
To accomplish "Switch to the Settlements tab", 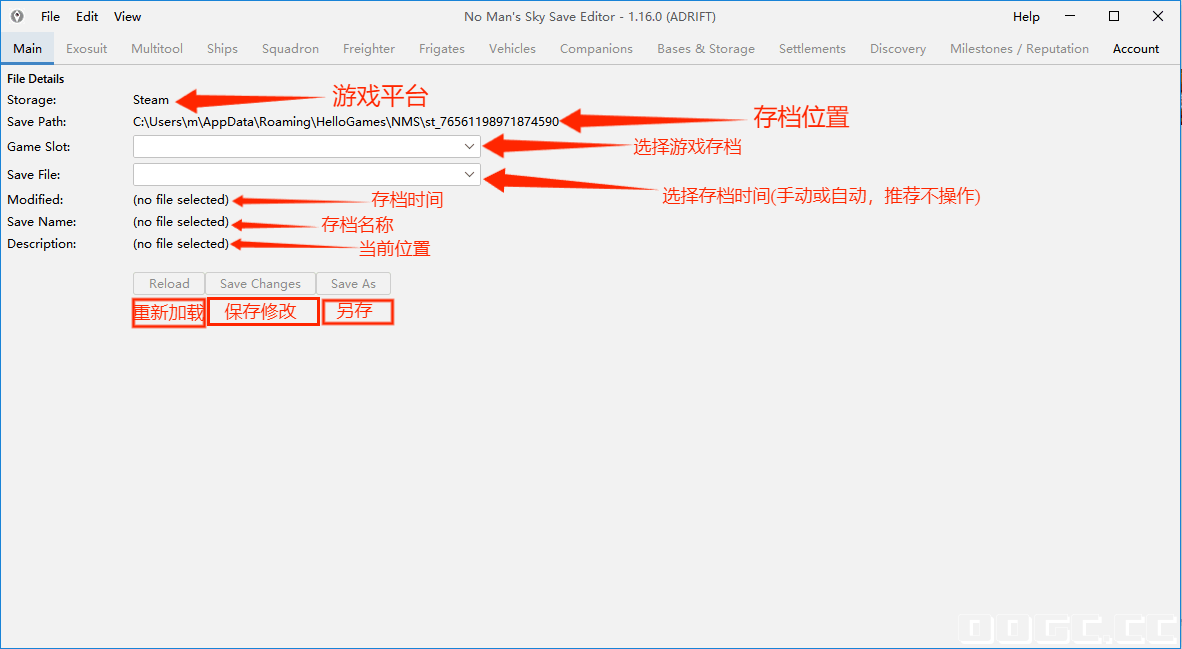I will coord(812,49).
